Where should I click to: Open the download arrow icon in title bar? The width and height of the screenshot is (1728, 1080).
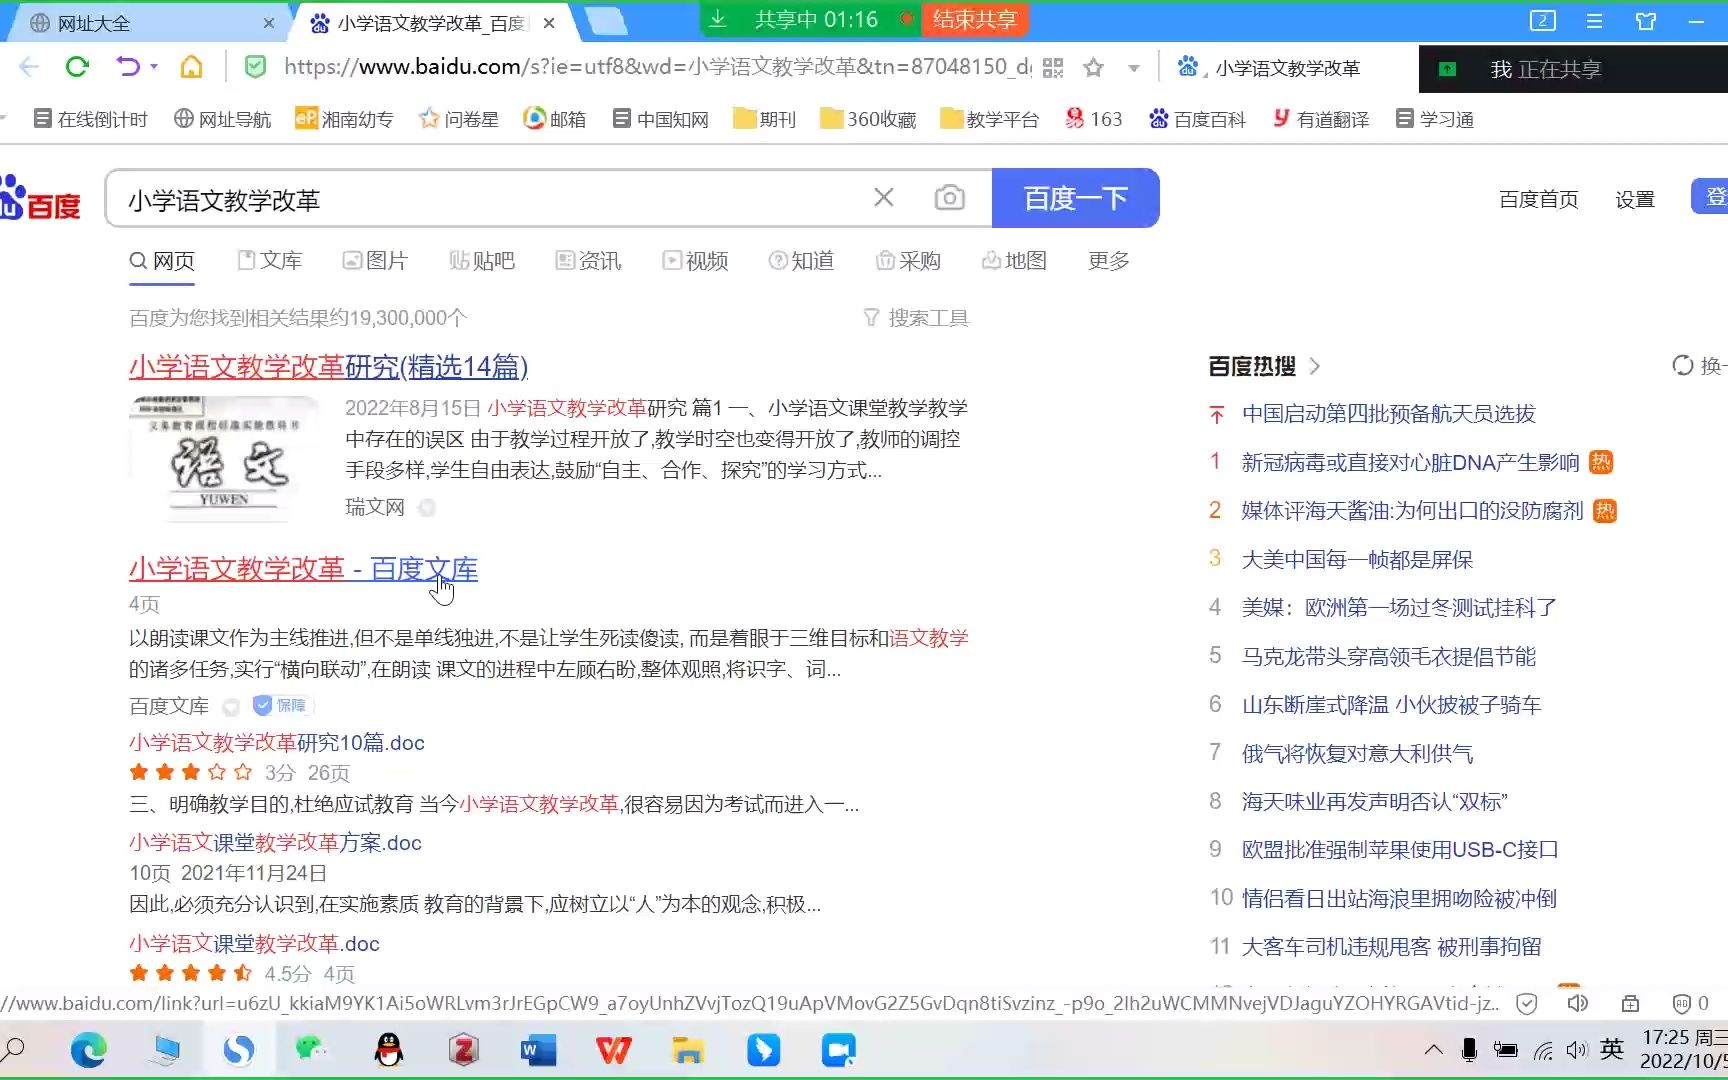pos(718,19)
